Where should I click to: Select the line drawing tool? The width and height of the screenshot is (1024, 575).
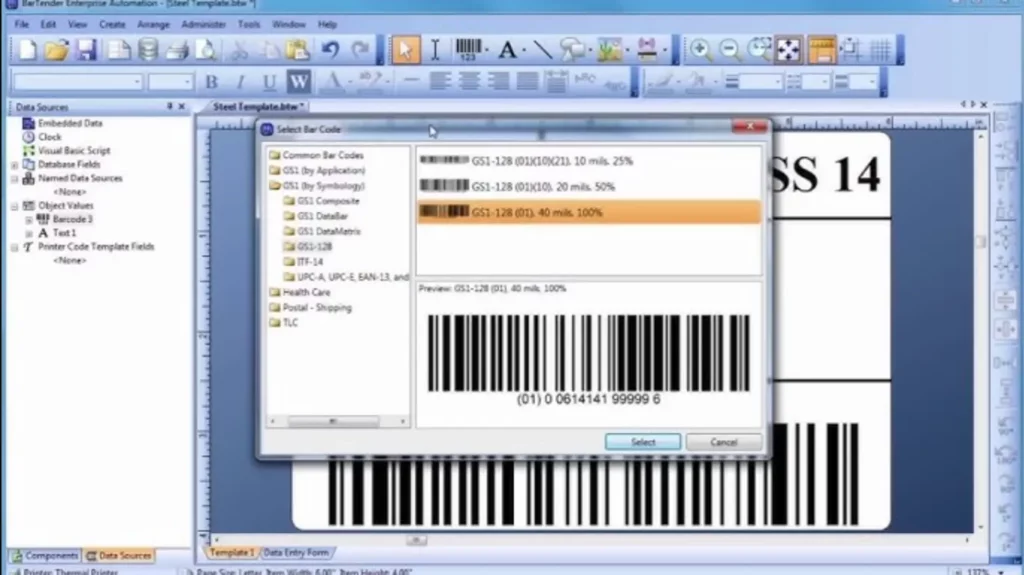(542, 49)
